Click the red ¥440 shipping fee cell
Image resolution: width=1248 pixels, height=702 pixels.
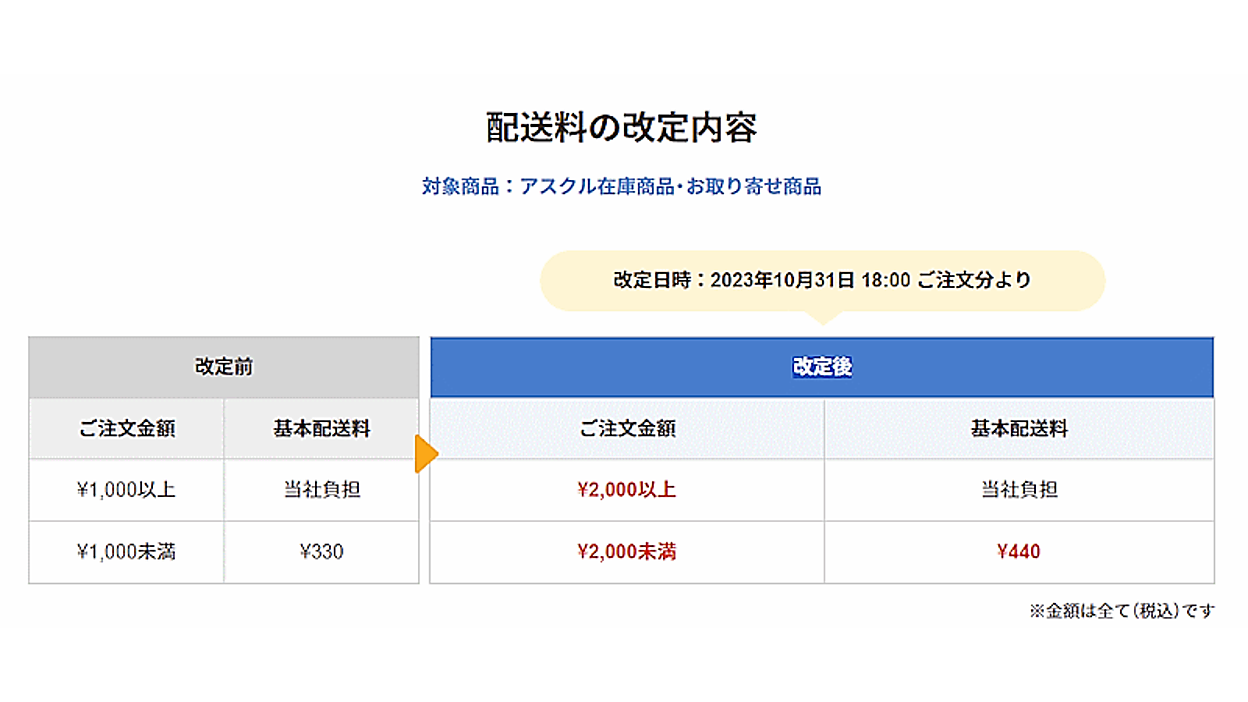click(x=1019, y=552)
